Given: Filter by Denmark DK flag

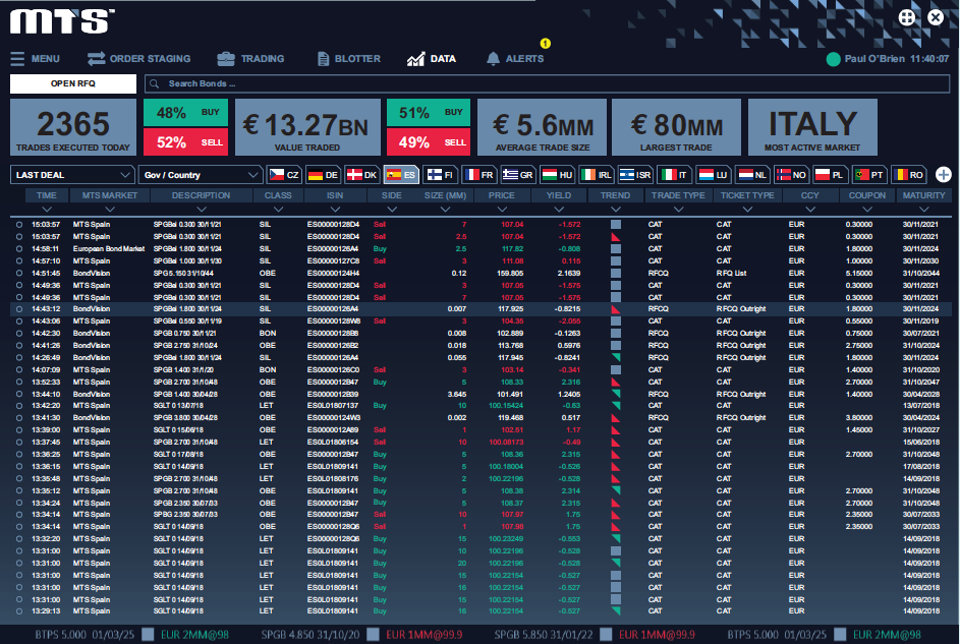Looking at the screenshot, I should tap(361, 174).
